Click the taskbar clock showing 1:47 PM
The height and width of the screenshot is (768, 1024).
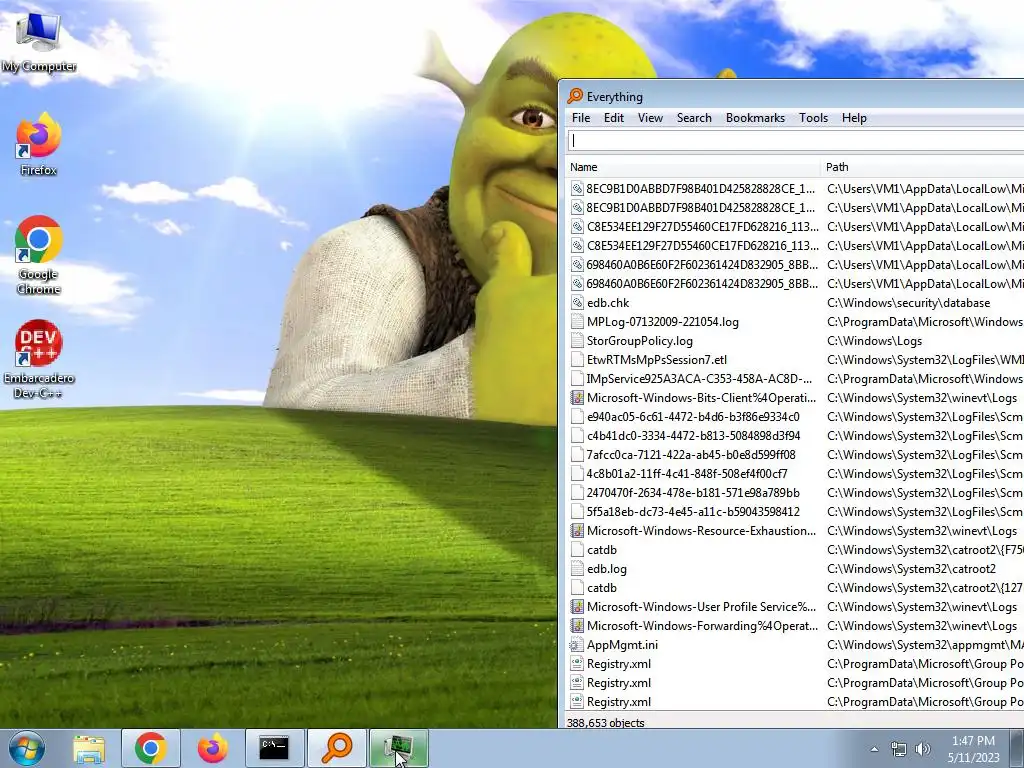coord(973,749)
